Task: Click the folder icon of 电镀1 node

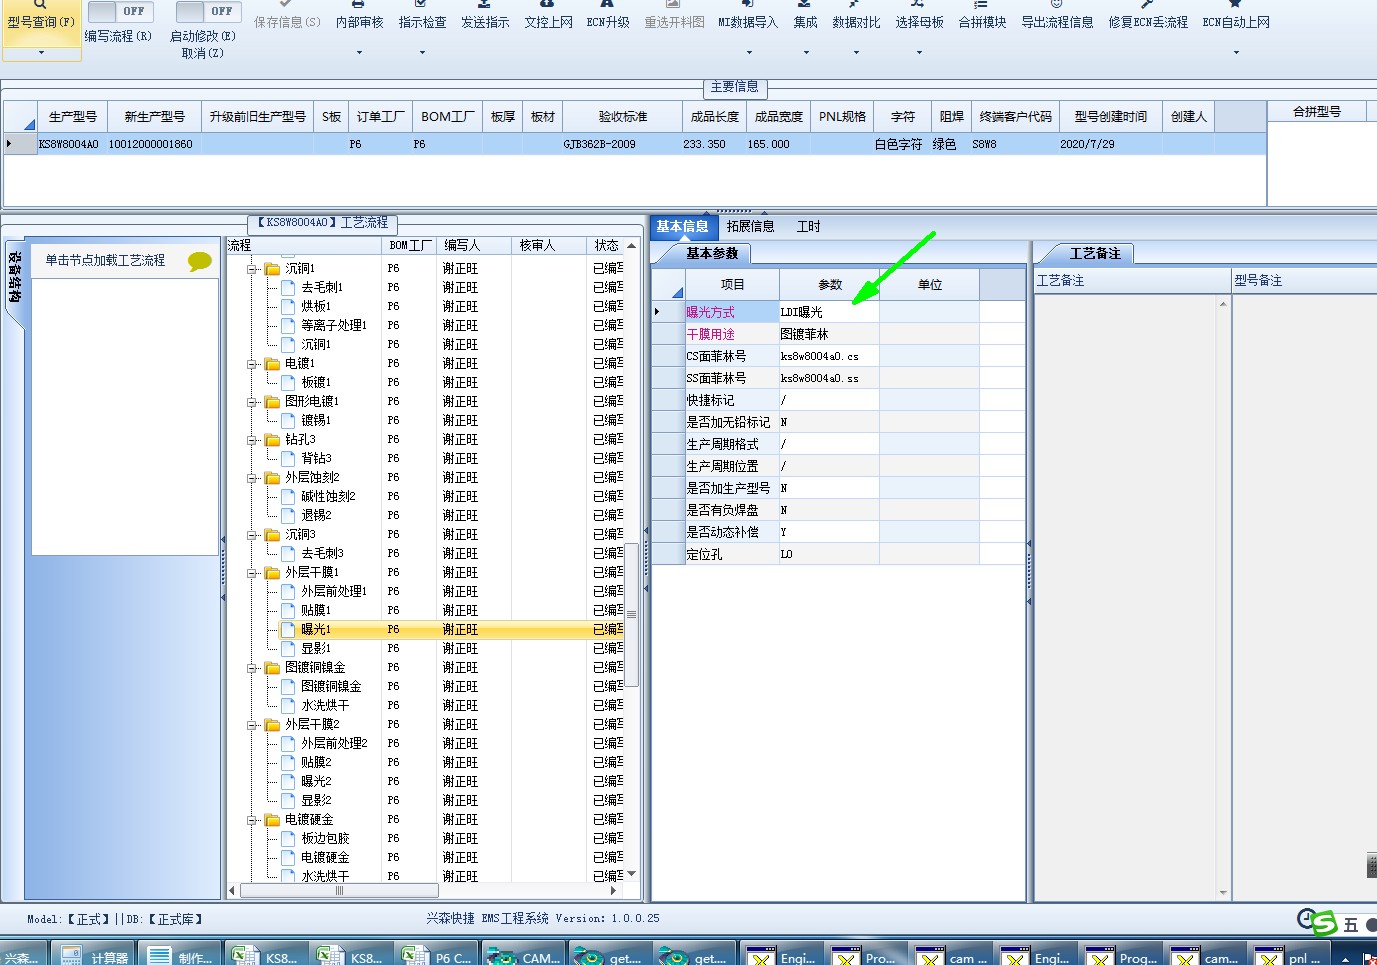Action: [272, 364]
